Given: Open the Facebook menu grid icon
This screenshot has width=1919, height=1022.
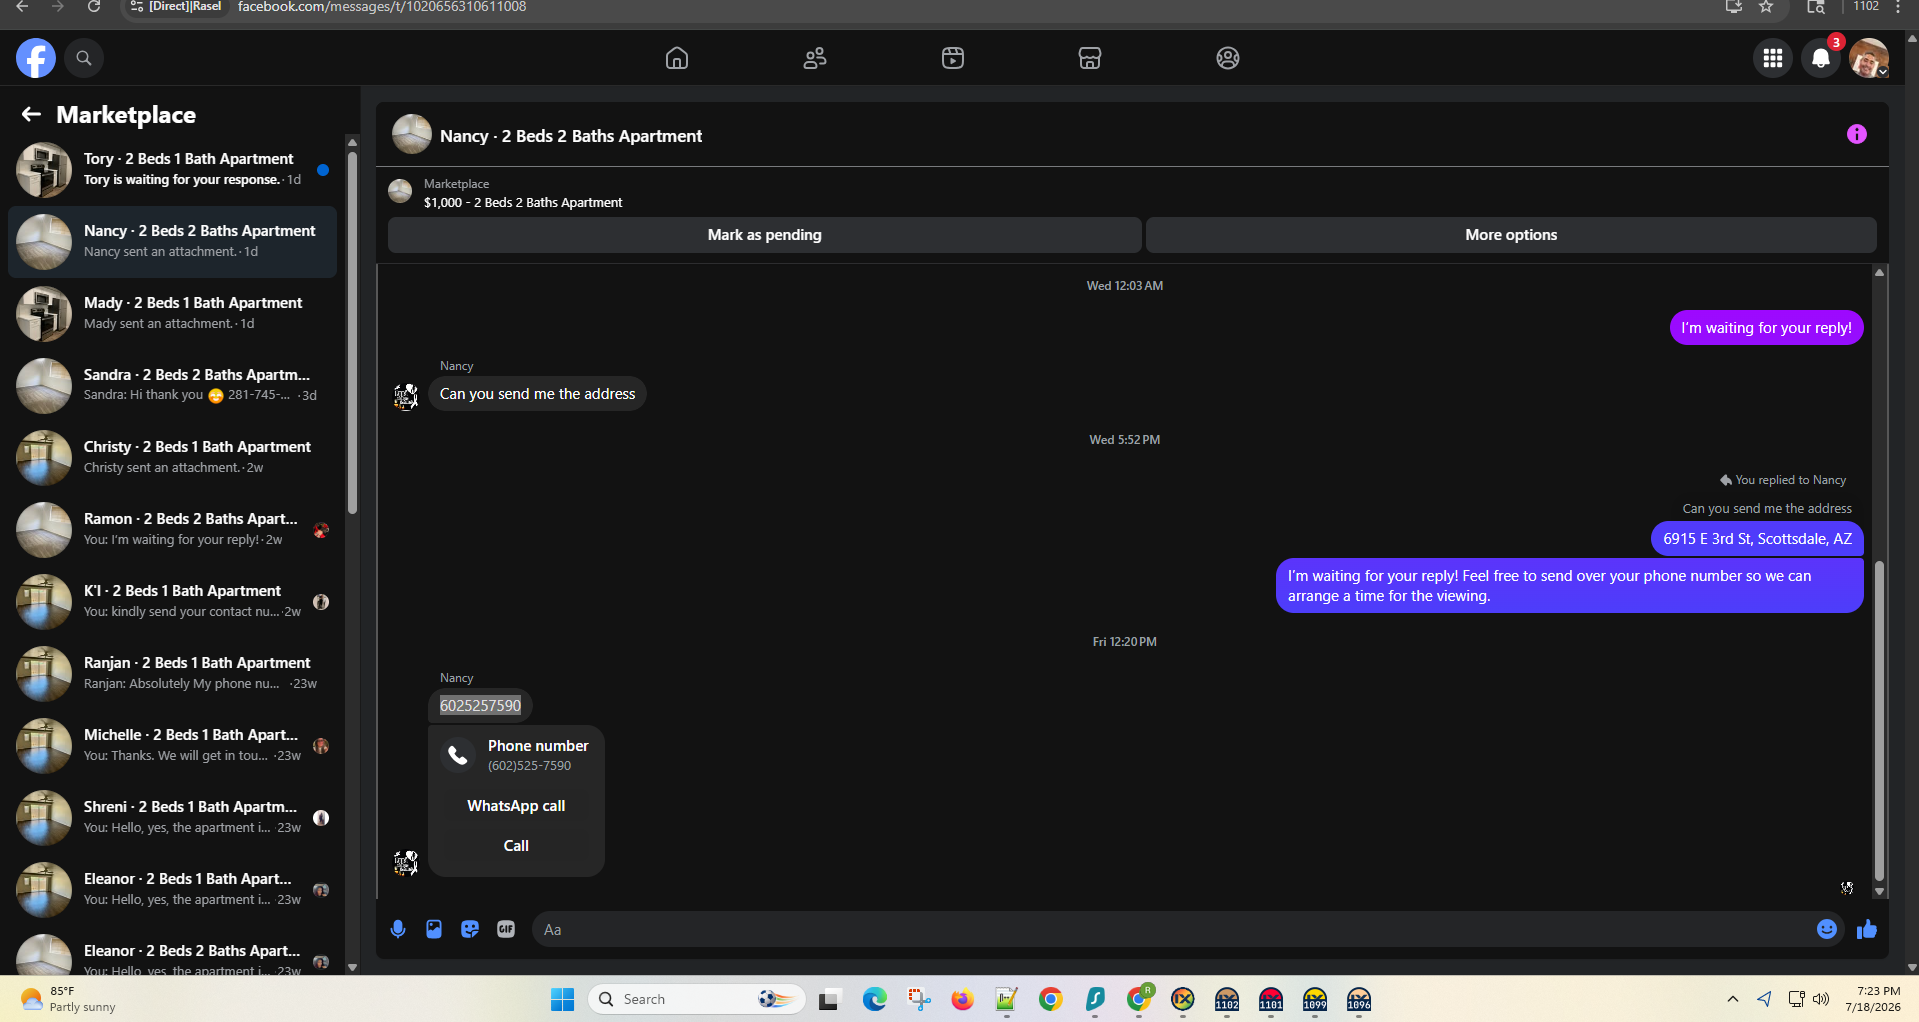Looking at the screenshot, I should point(1773,58).
